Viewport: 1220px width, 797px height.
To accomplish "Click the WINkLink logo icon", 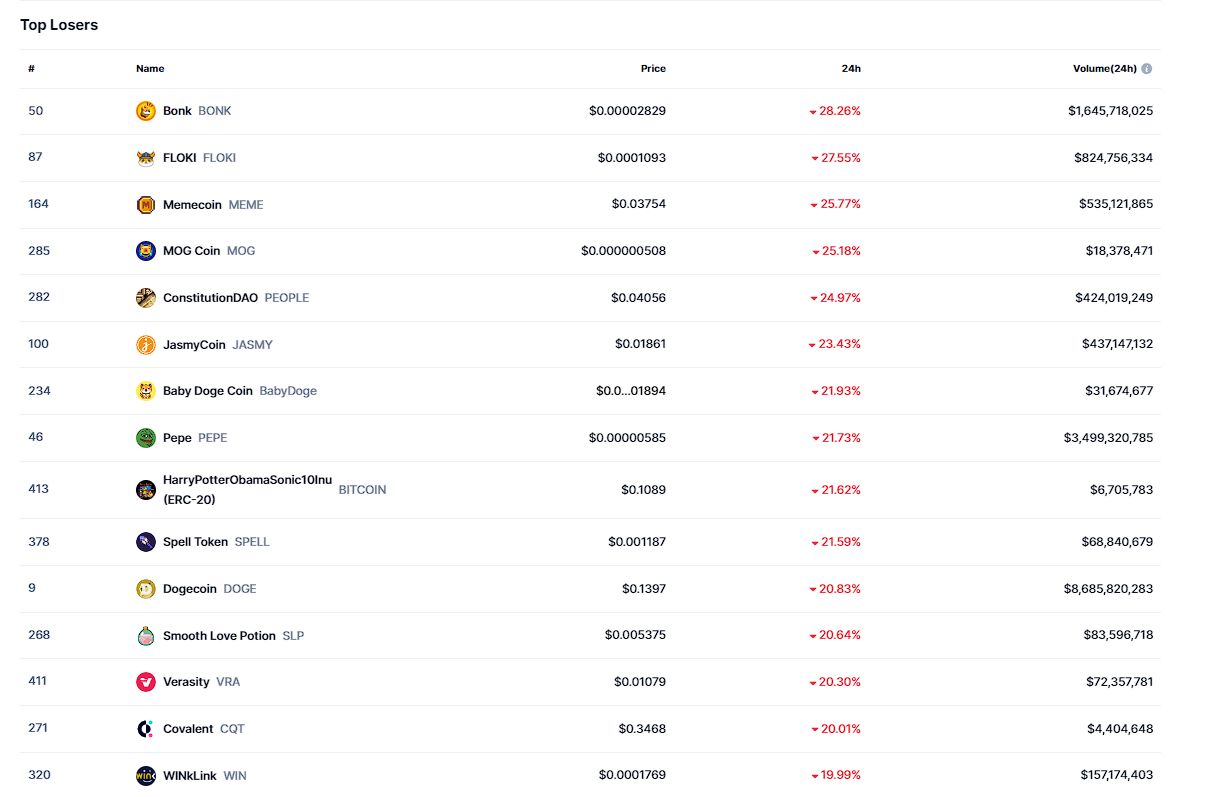I will pyautogui.click(x=146, y=775).
